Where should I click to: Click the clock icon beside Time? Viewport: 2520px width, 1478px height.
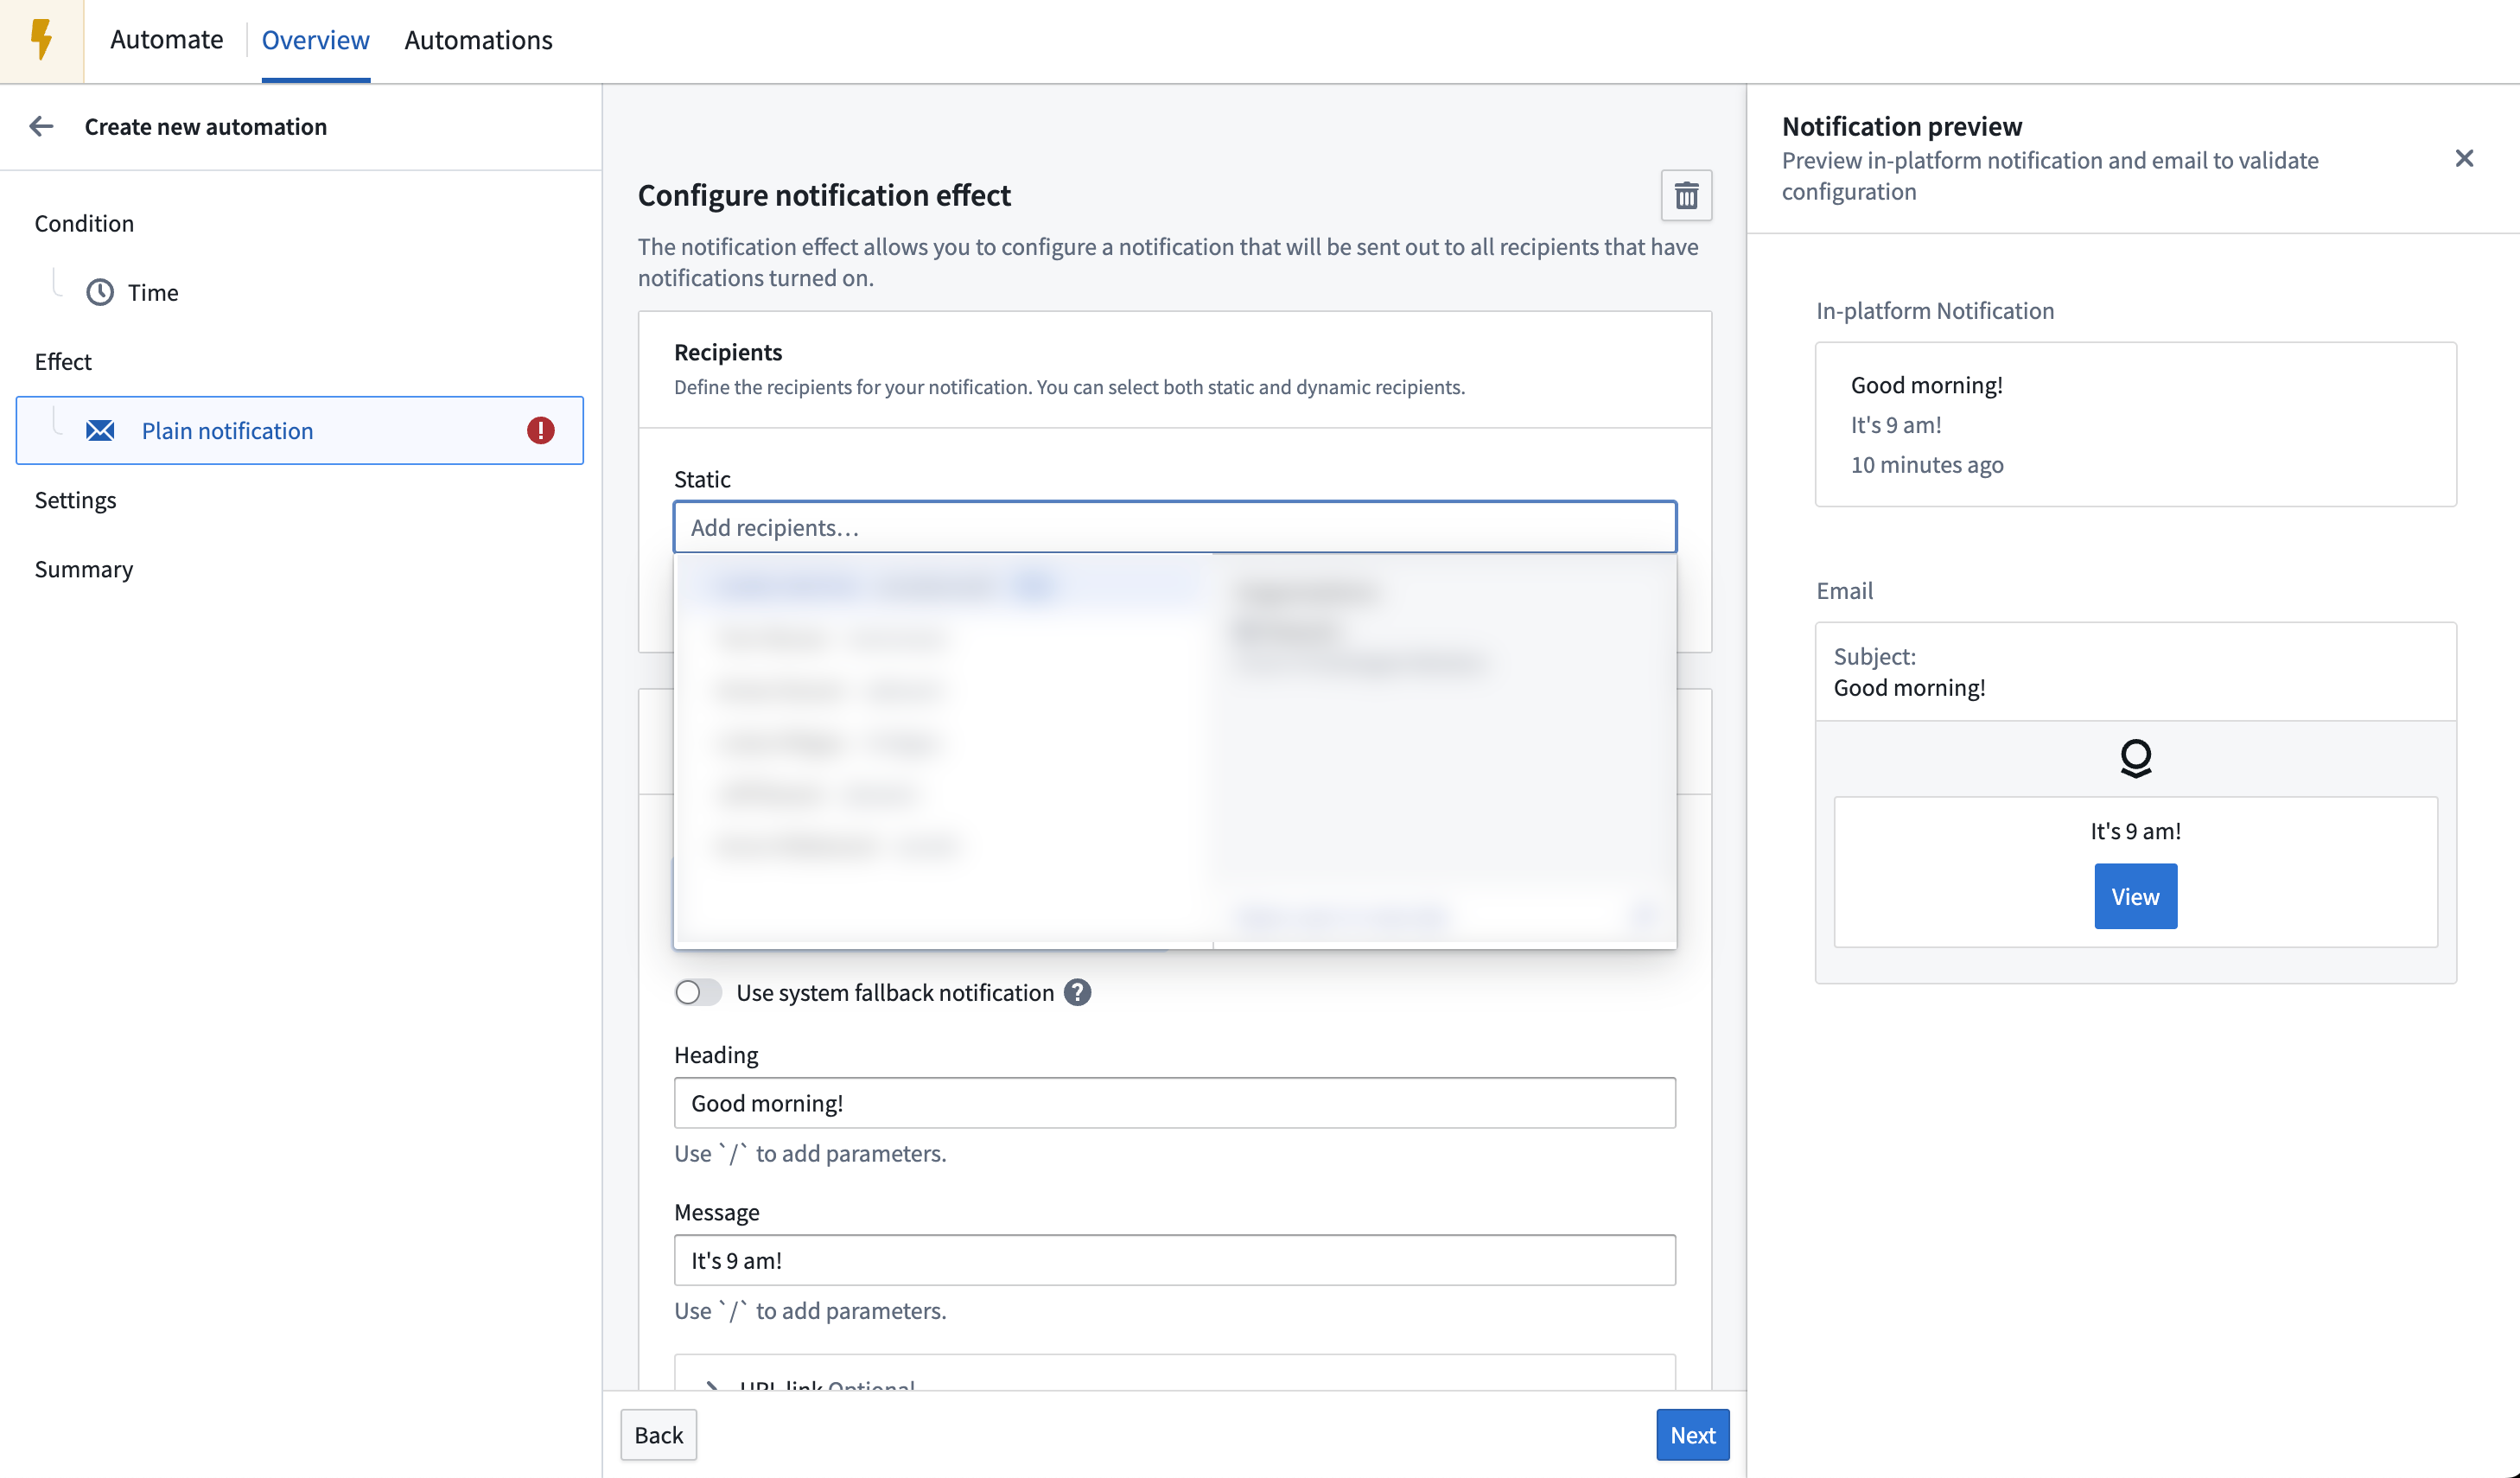point(100,292)
